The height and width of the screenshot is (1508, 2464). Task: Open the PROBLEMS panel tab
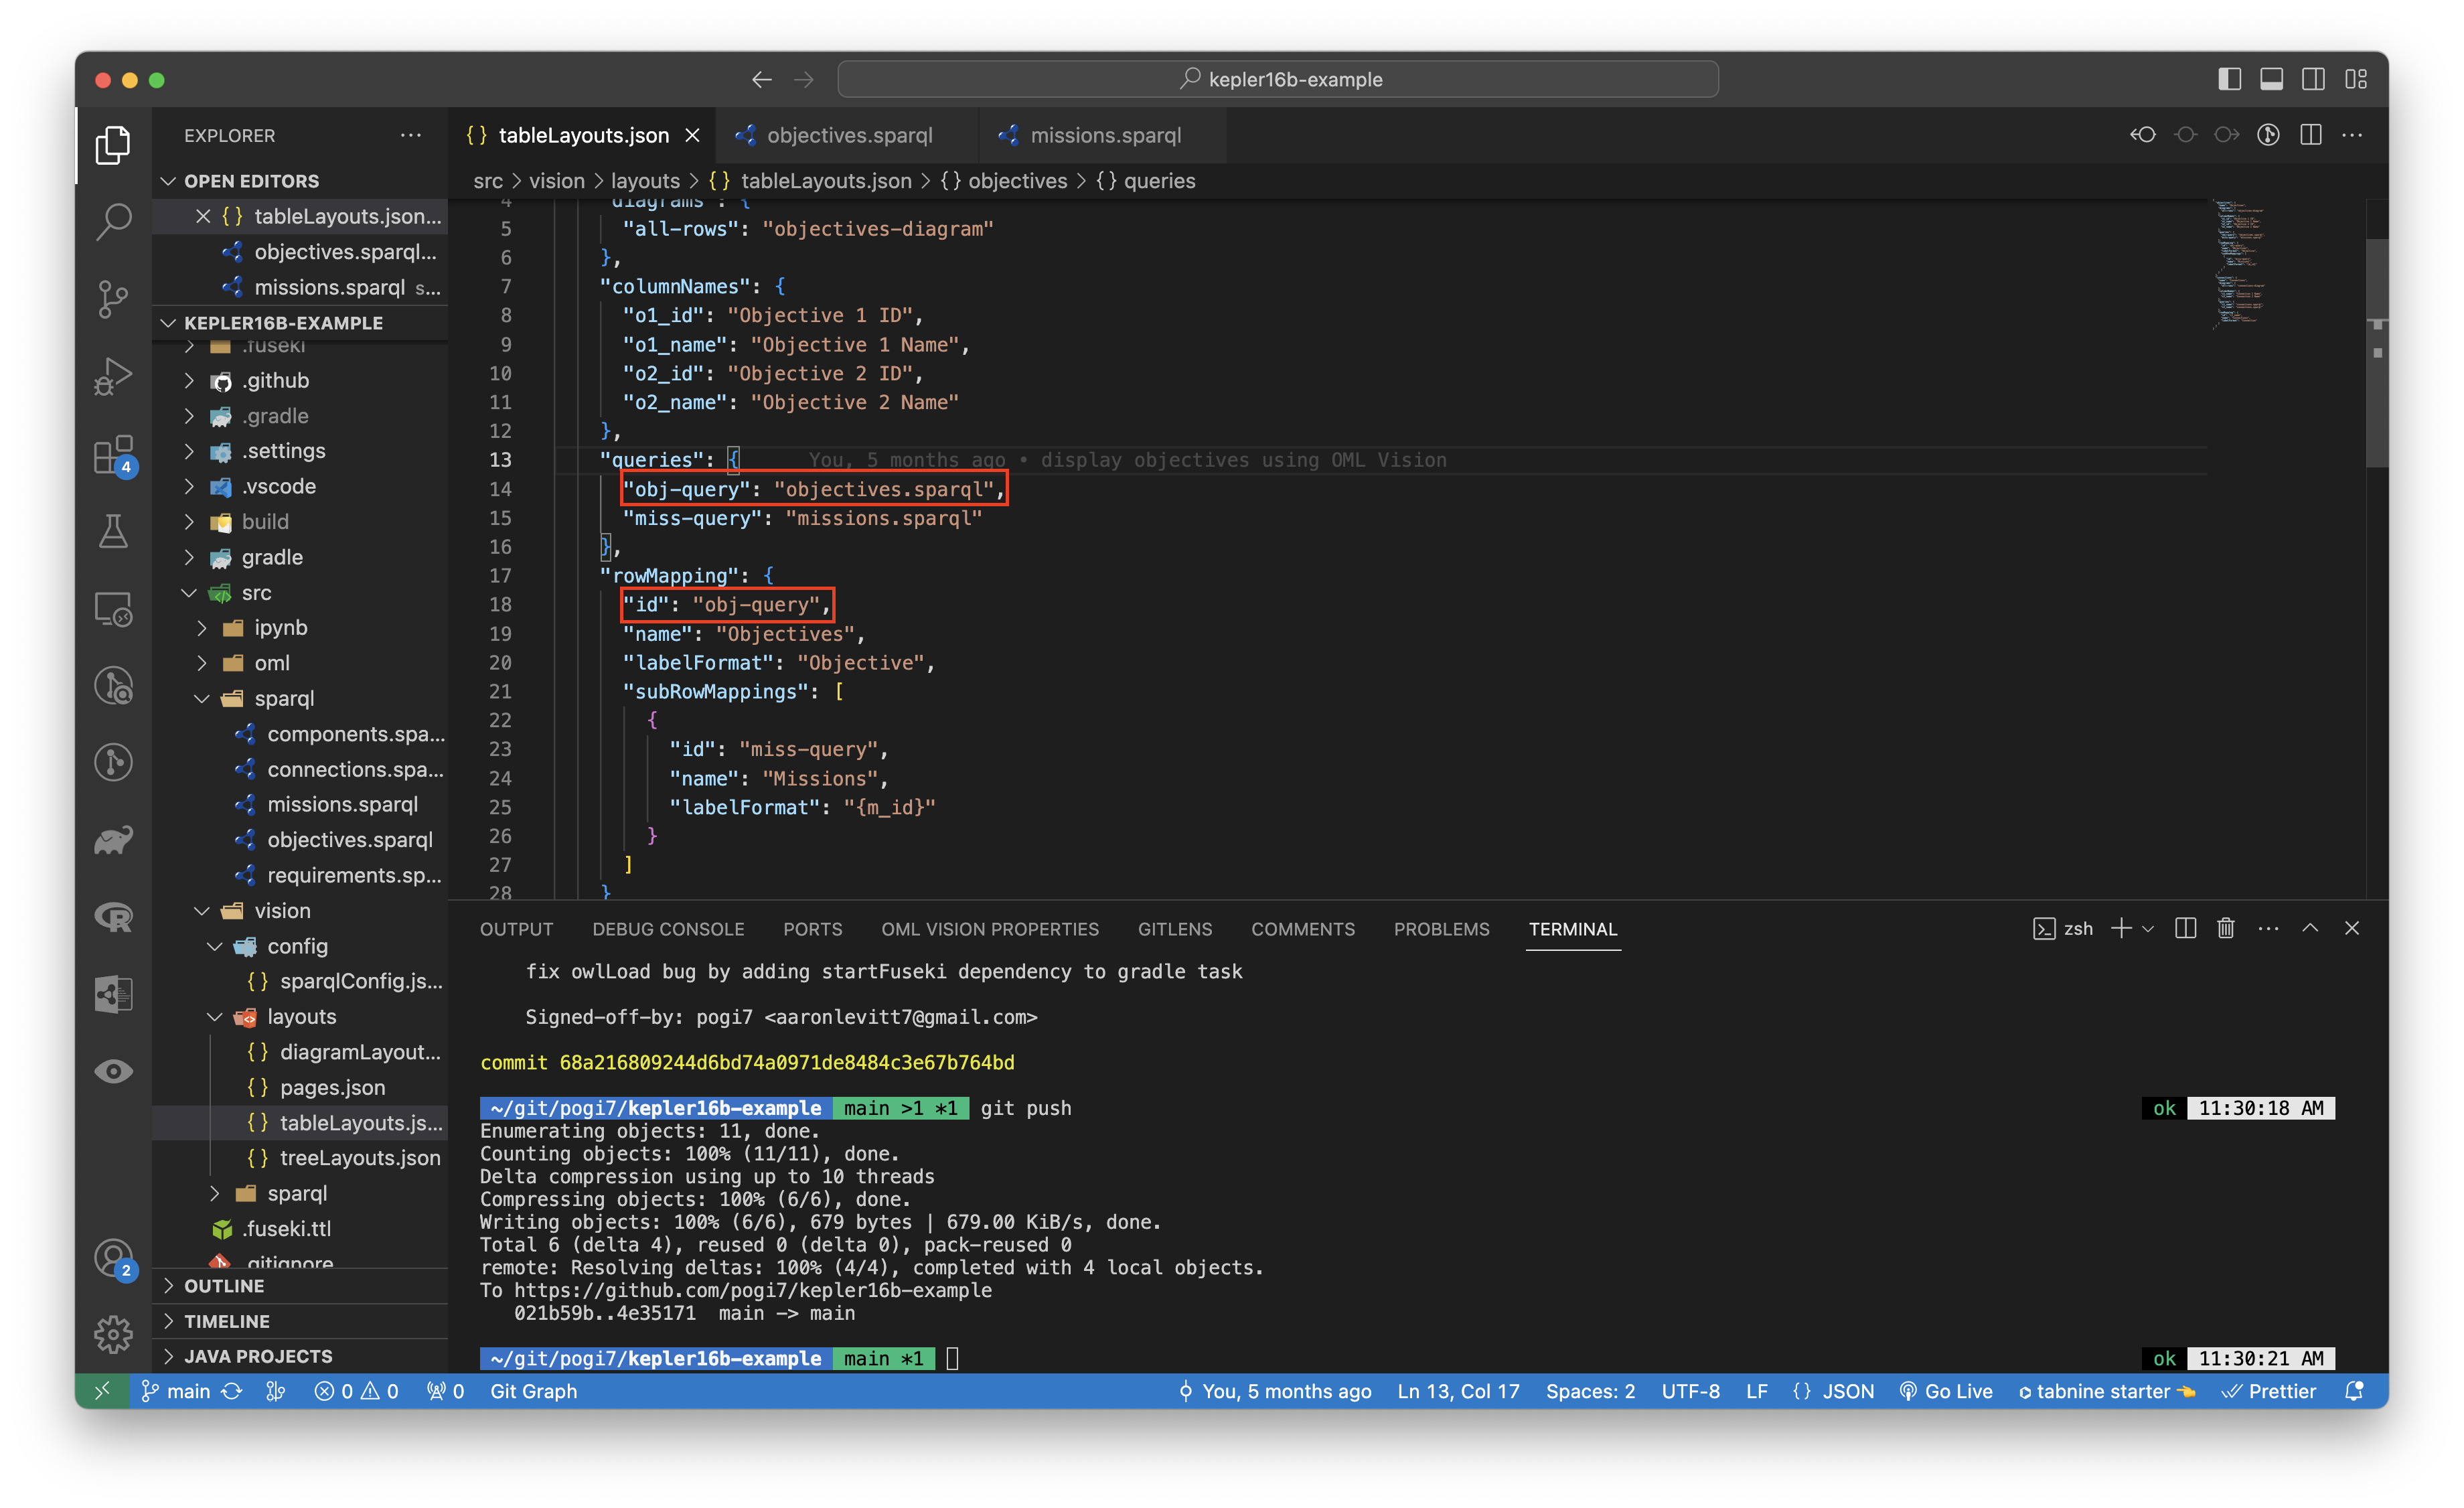pos(1441,929)
